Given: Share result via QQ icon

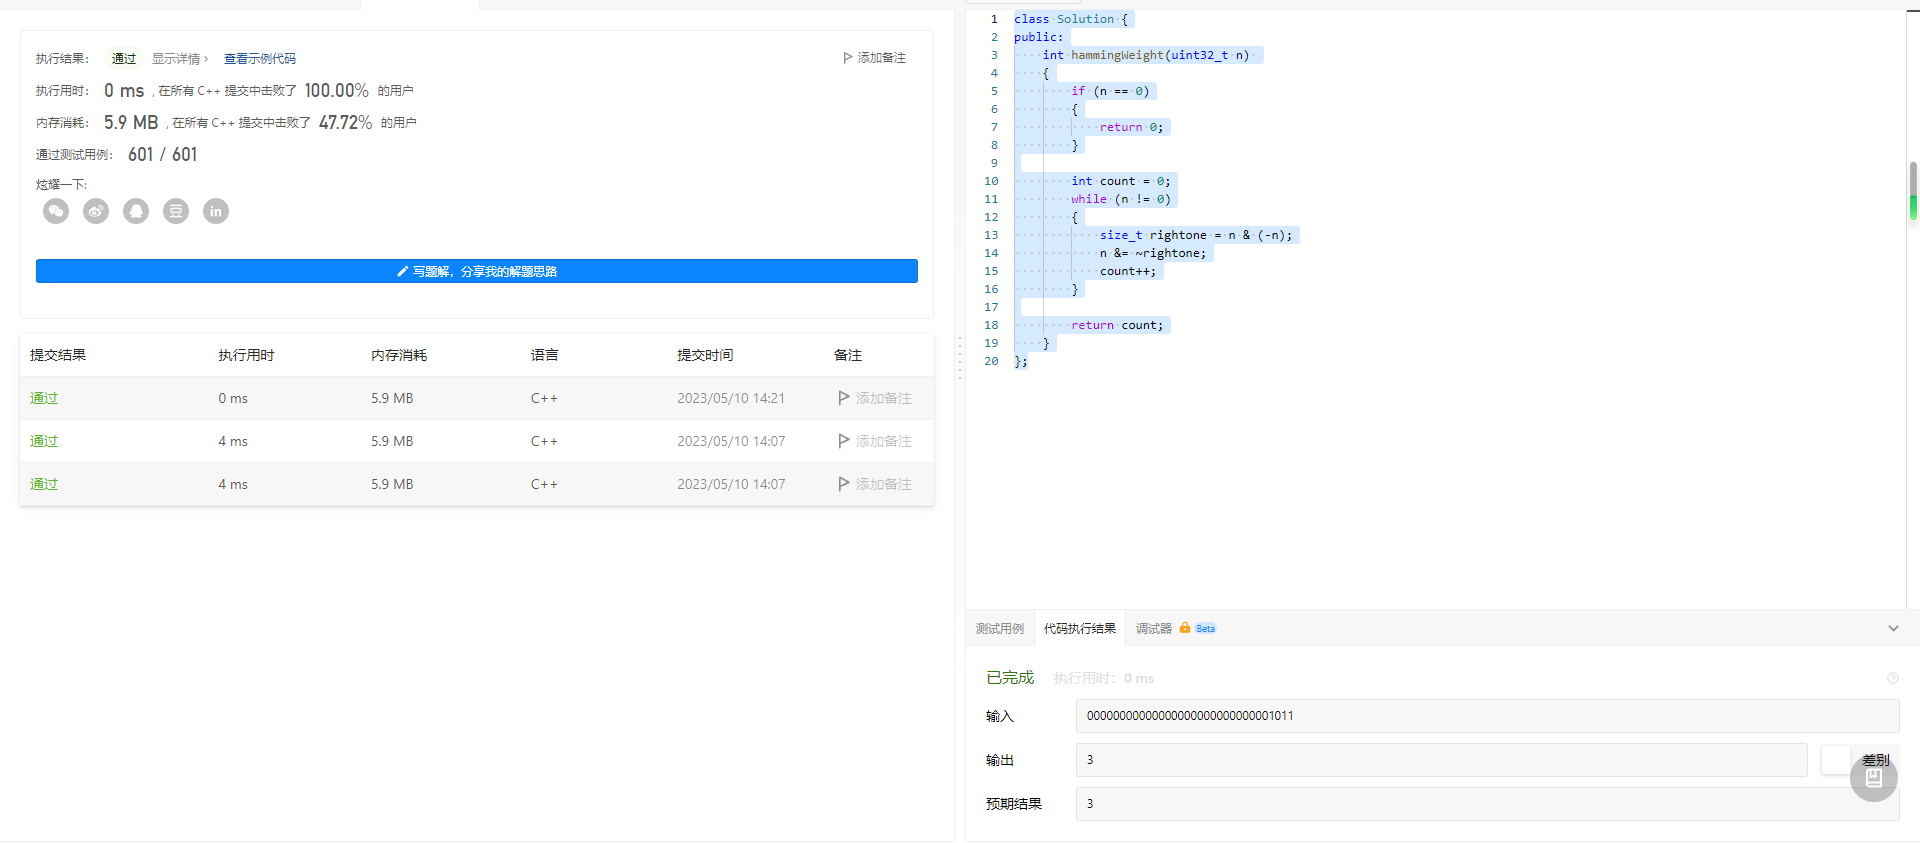Looking at the screenshot, I should point(136,211).
